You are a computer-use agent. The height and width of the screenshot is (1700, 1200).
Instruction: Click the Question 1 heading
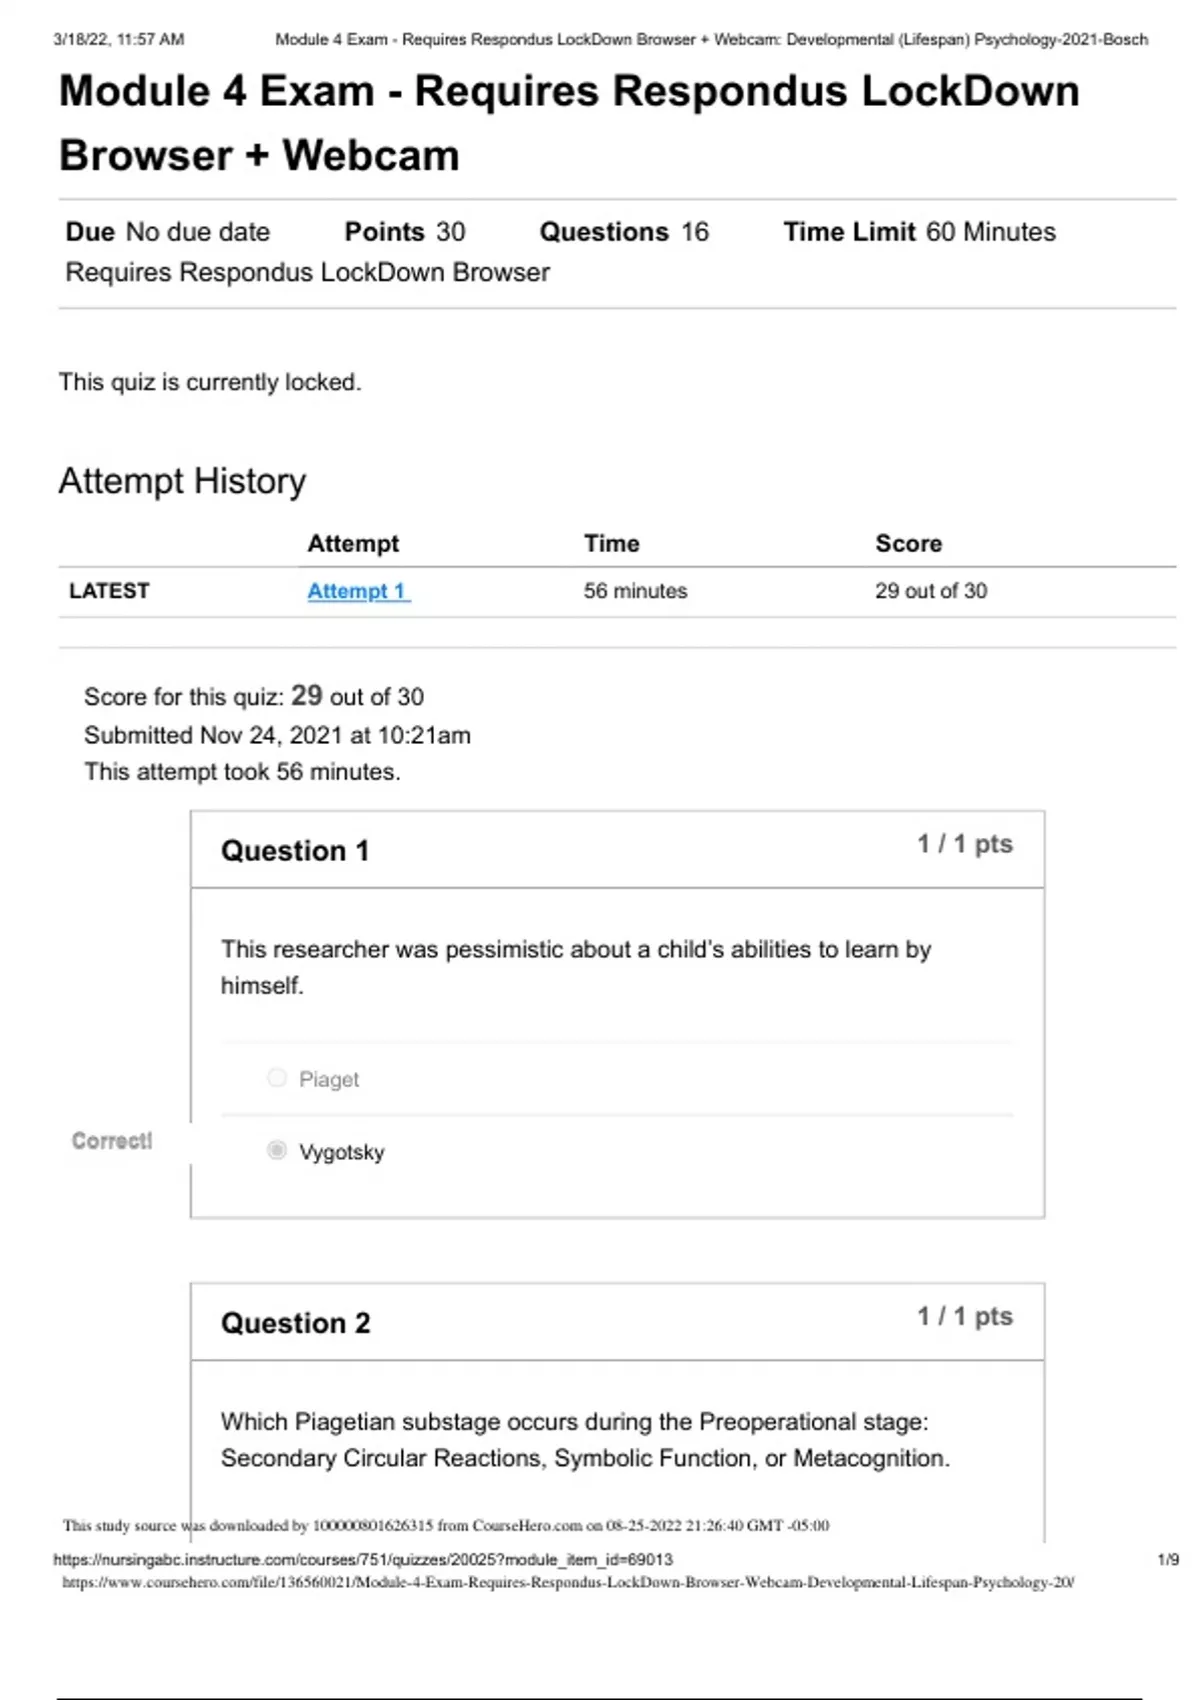point(295,851)
